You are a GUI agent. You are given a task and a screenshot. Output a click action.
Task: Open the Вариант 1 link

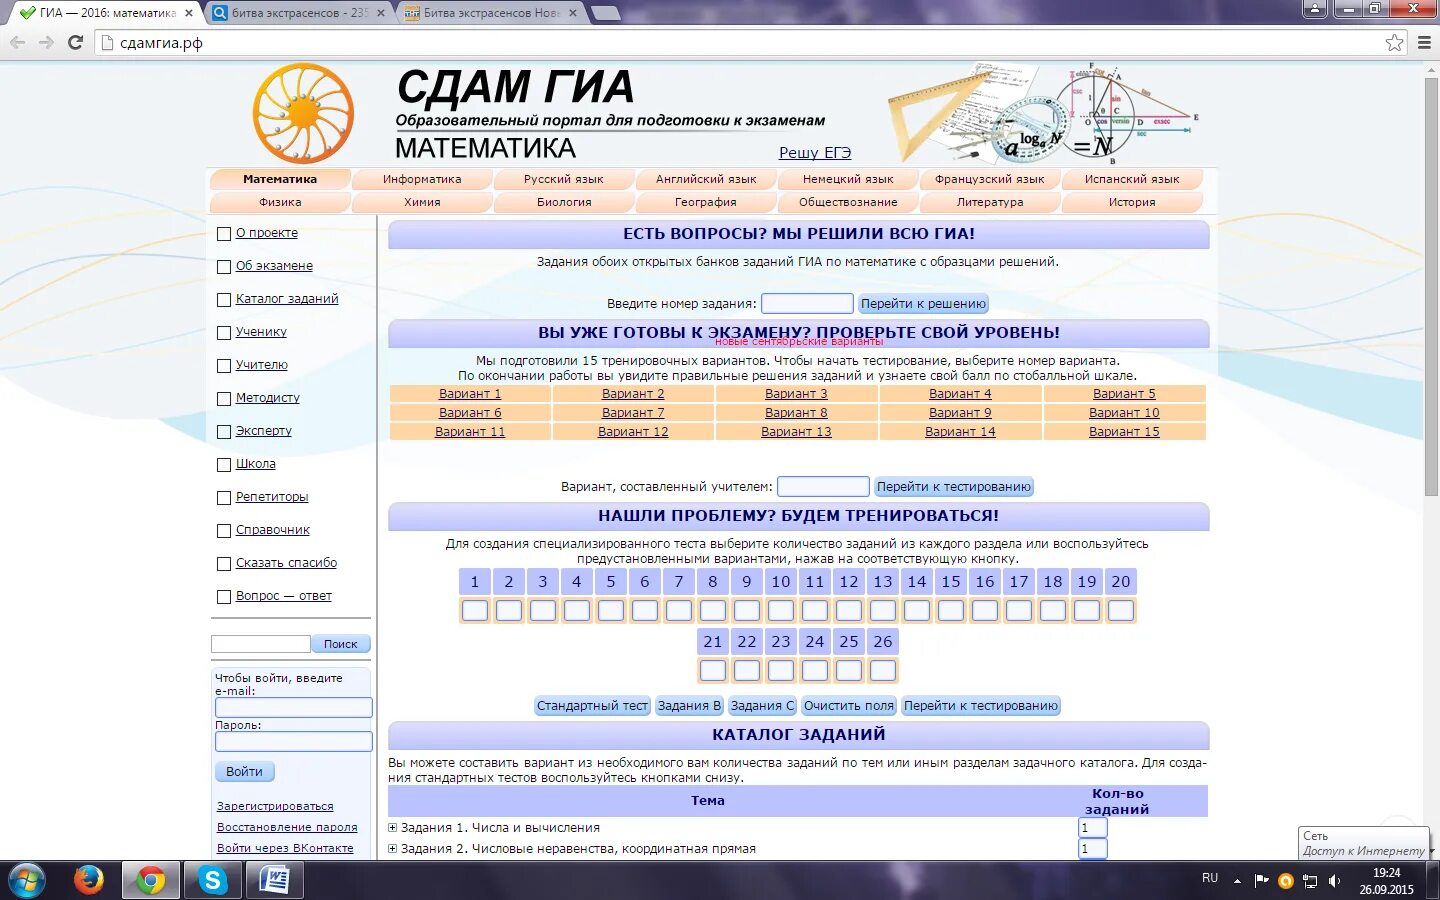pos(470,394)
